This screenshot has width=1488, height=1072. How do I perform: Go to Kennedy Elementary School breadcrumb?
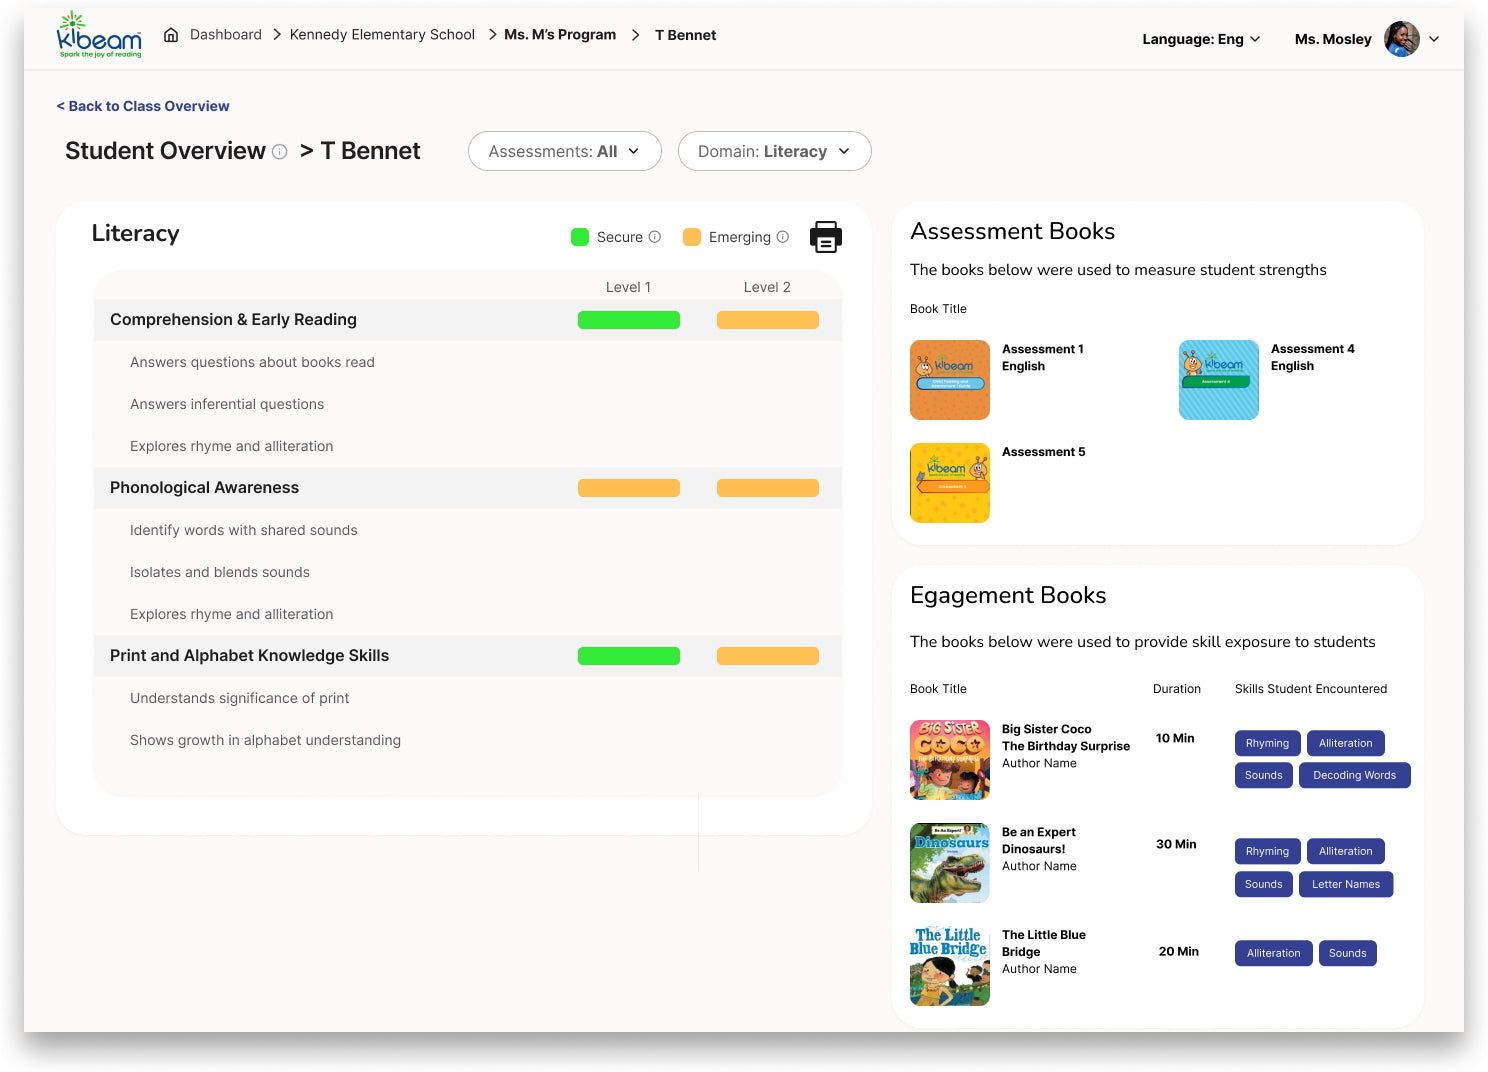382,35
